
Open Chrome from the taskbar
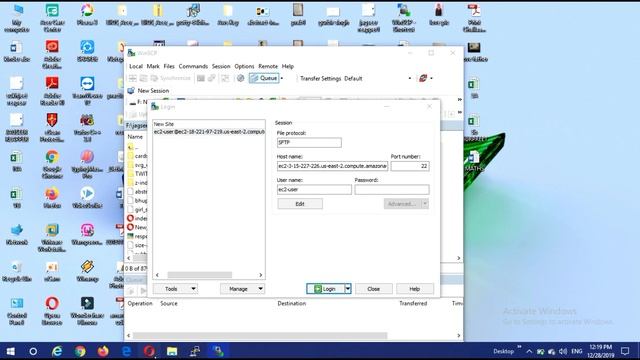coord(80,351)
